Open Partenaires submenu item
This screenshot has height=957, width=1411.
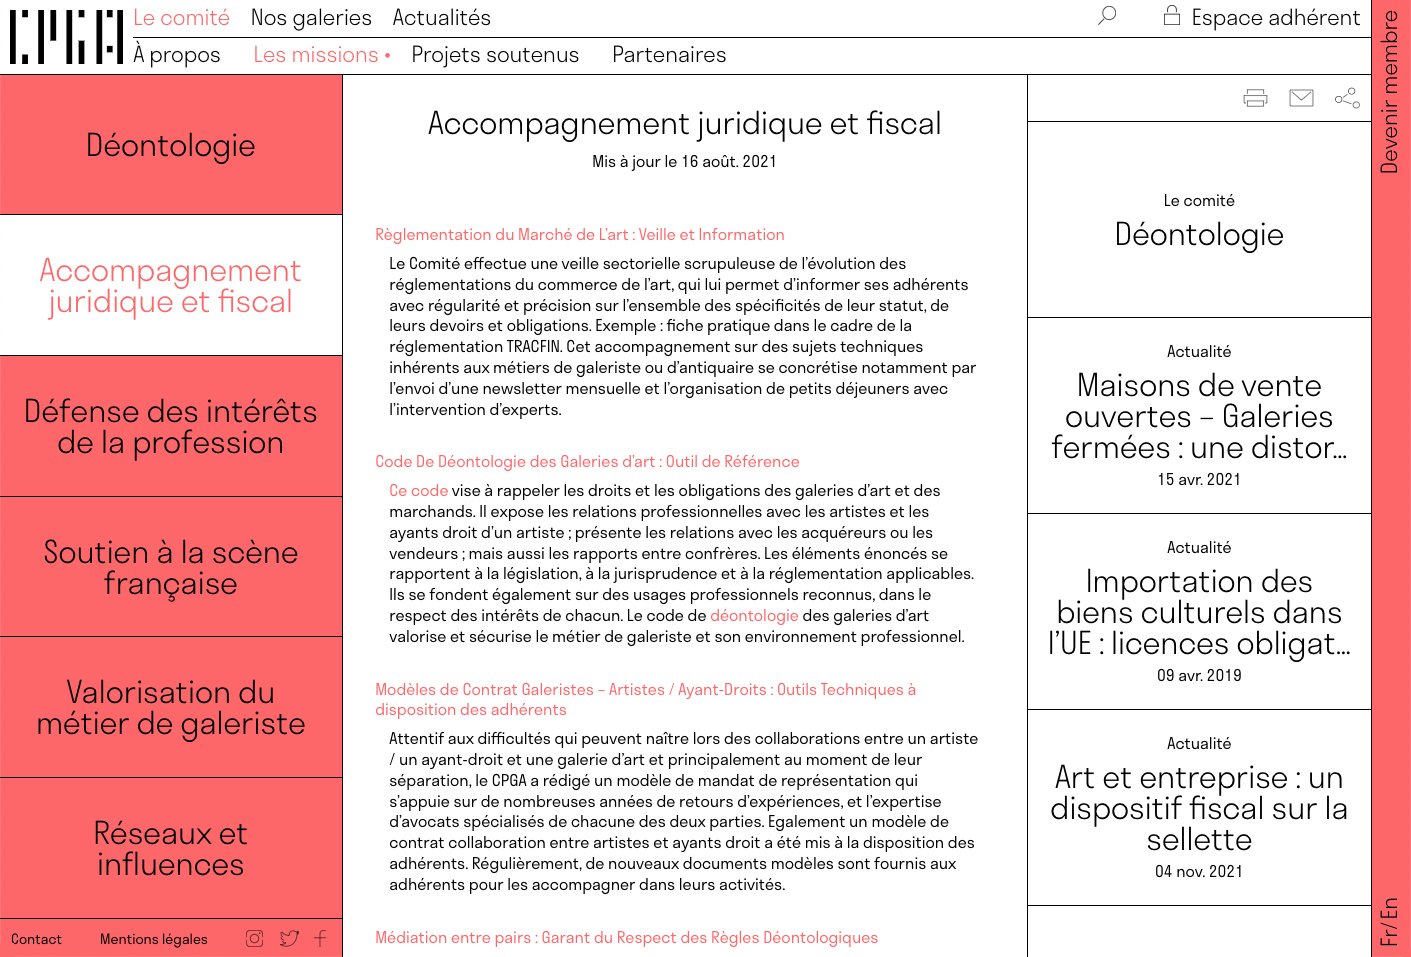tap(669, 55)
